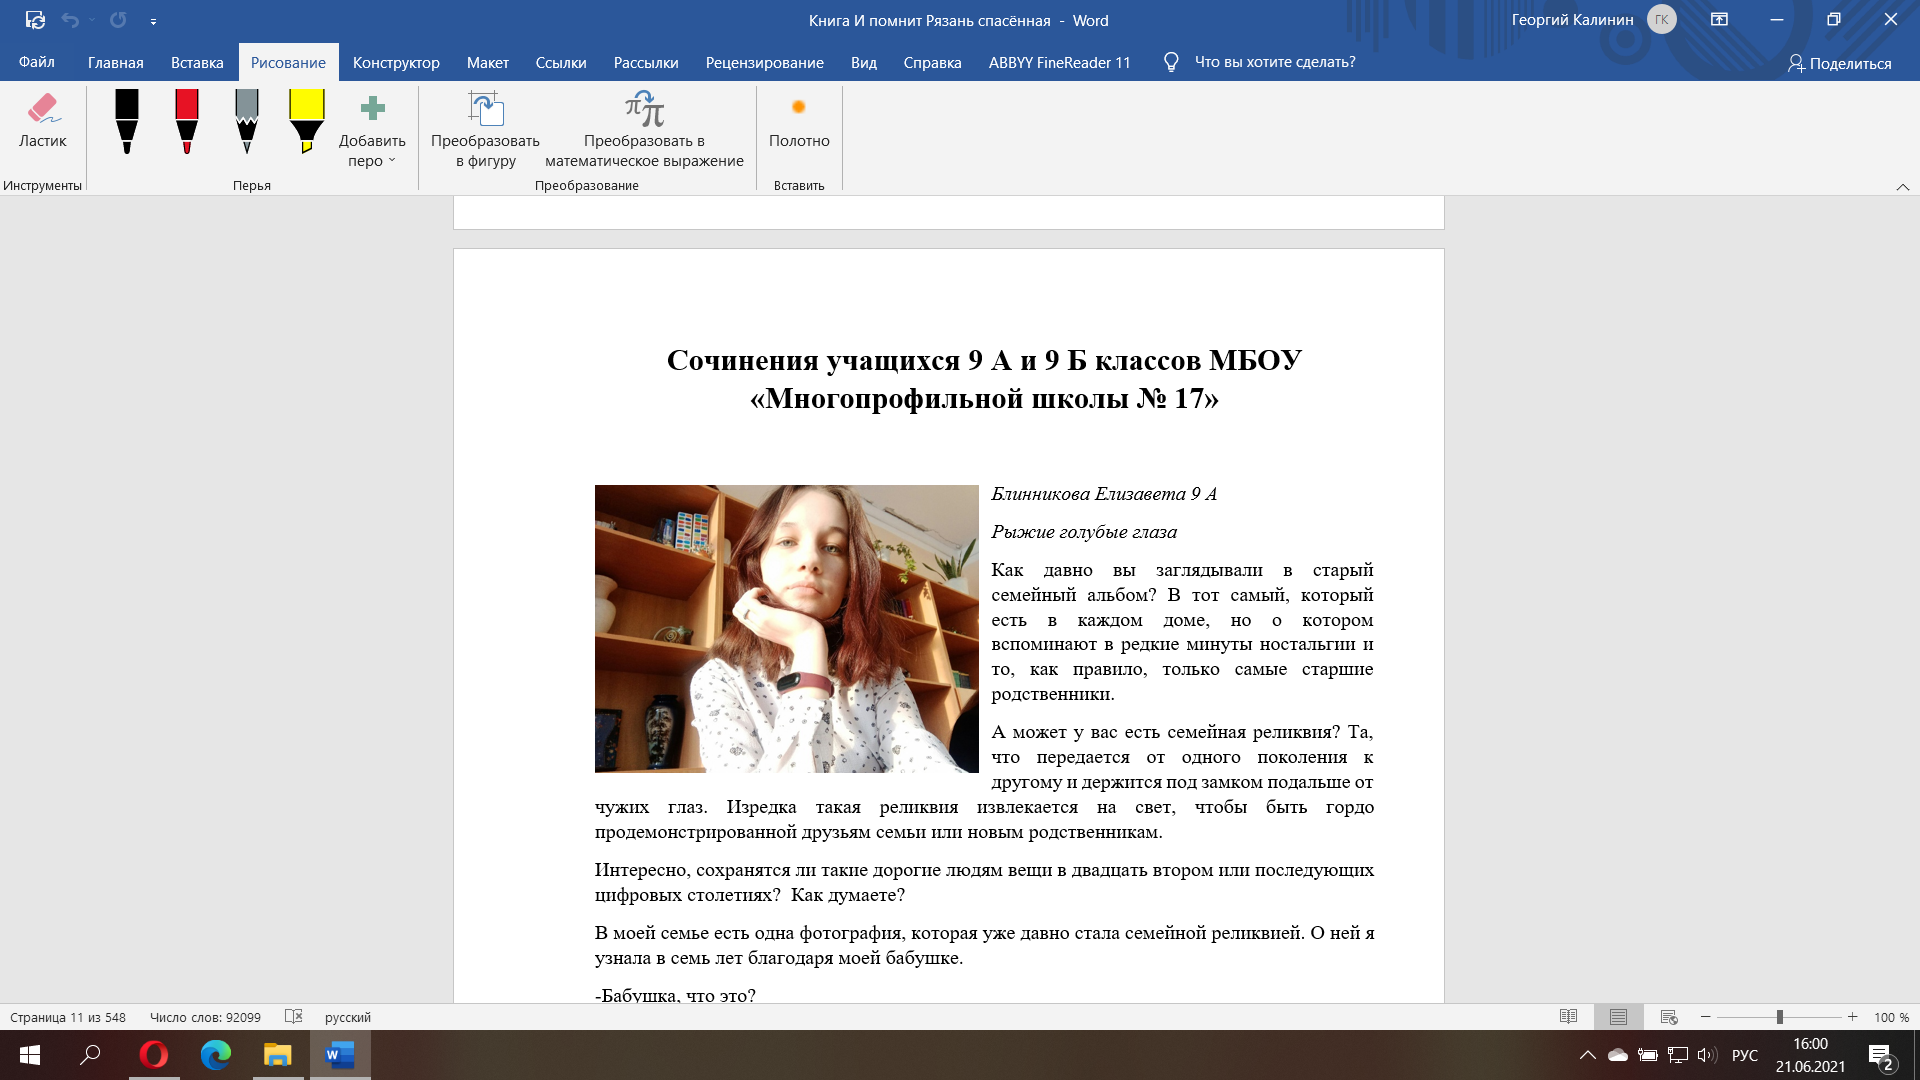Switch to the Ссылки tab
The width and height of the screenshot is (1920, 1080).
pyautogui.click(x=561, y=62)
